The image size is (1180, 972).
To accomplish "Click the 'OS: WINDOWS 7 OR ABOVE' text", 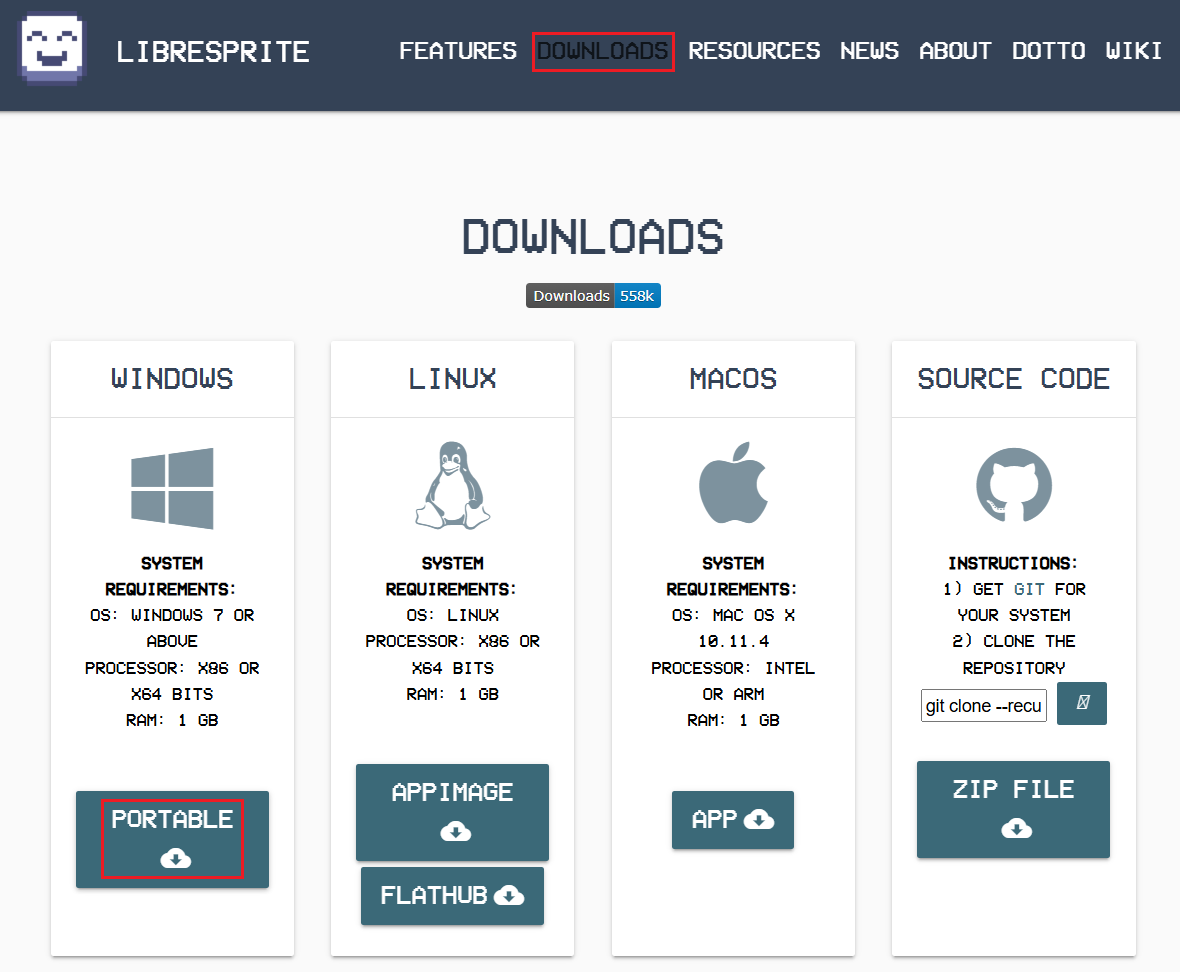I will pos(172,628).
